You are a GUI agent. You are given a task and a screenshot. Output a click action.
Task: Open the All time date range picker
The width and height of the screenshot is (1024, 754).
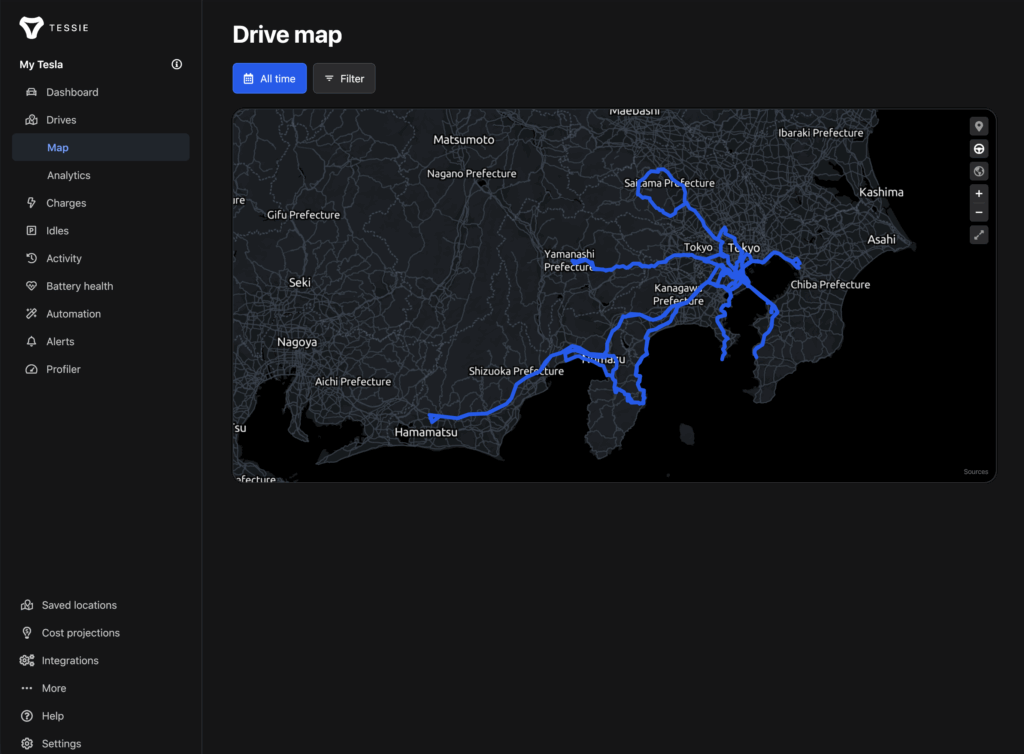269,78
